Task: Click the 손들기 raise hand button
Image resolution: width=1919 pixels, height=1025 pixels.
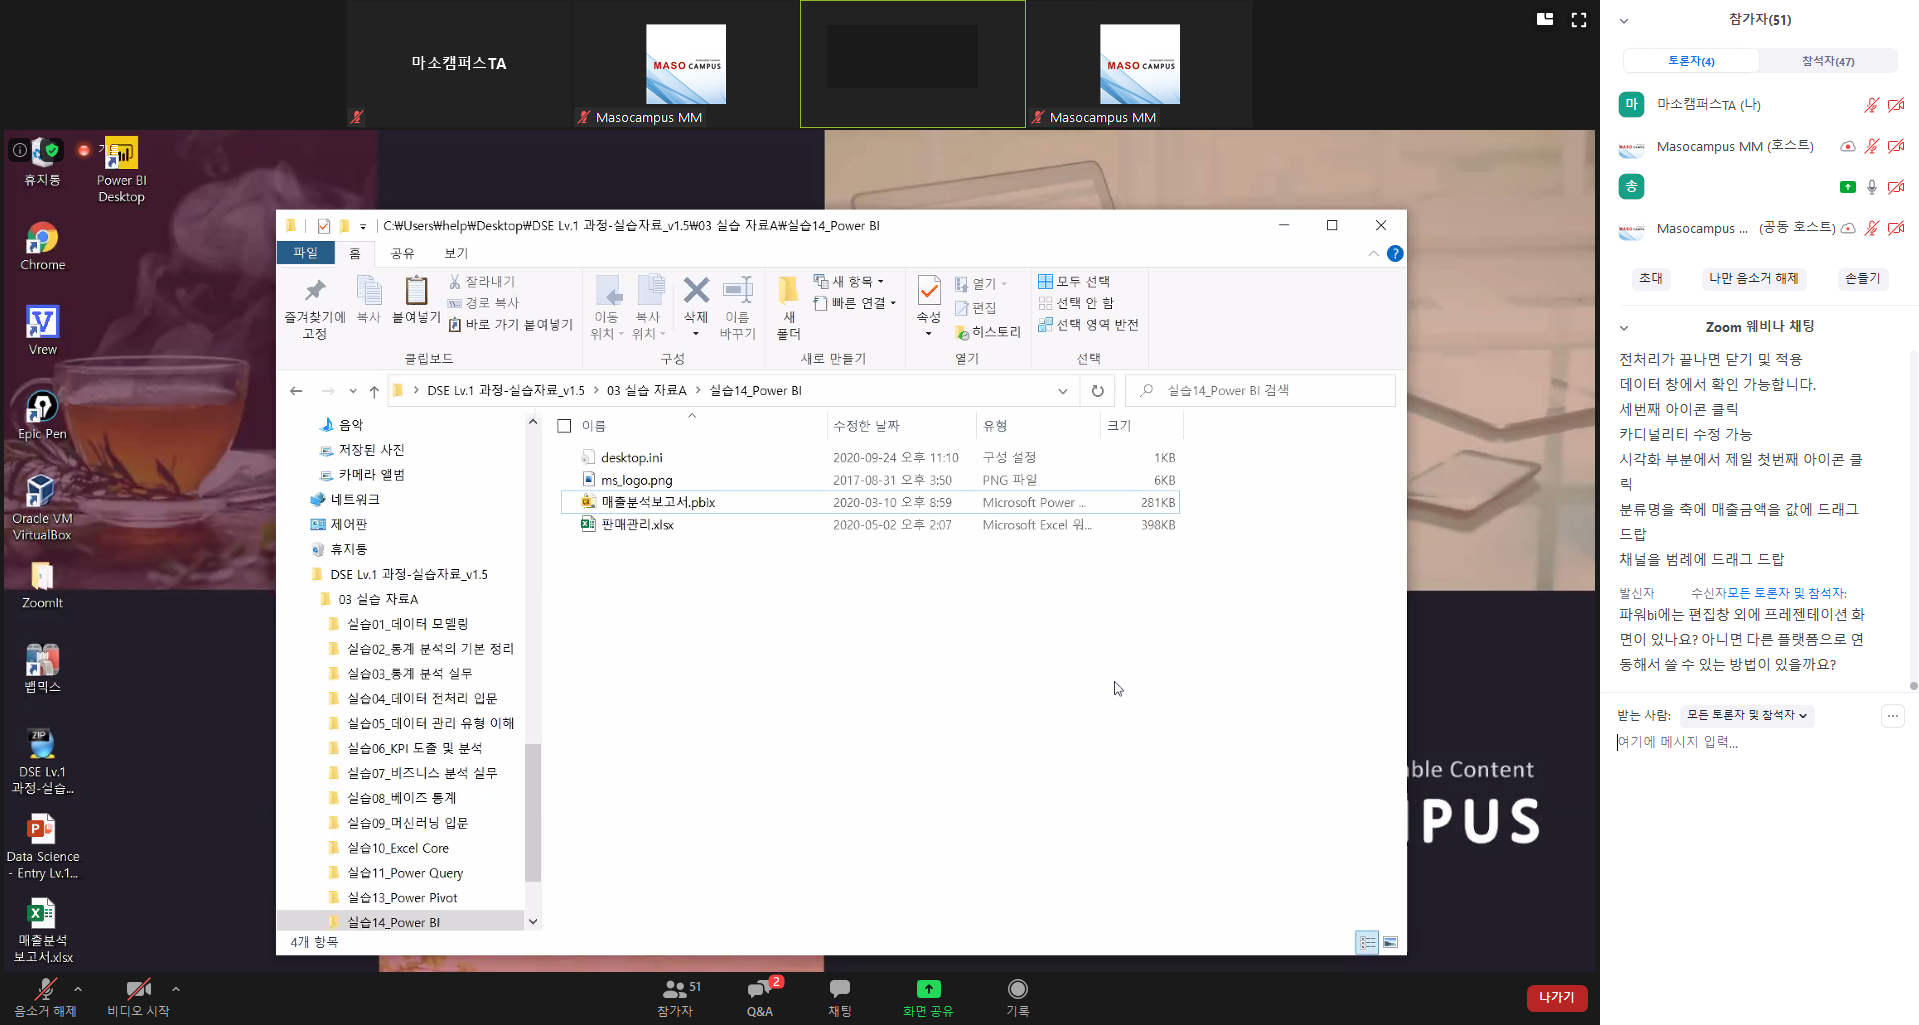Action: pyautogui.click(x=1862, y=279)
